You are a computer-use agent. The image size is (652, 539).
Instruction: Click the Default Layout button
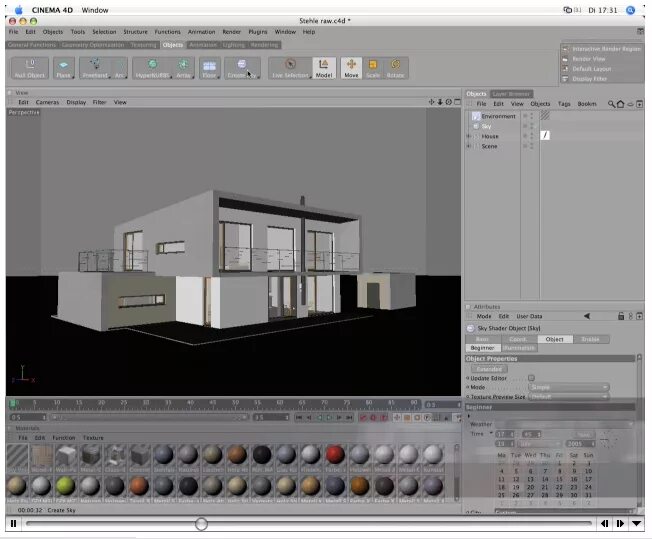click(x=602, y=69)
